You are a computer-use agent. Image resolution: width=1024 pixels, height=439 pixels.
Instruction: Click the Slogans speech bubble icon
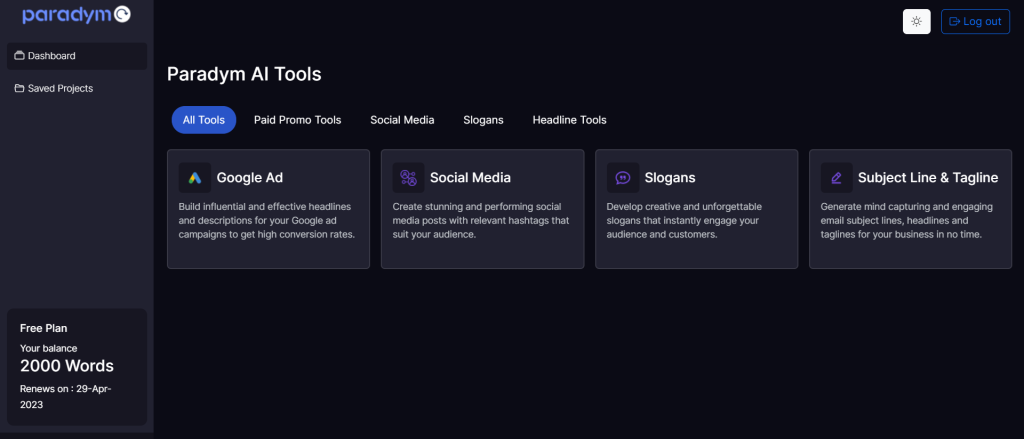623,178
